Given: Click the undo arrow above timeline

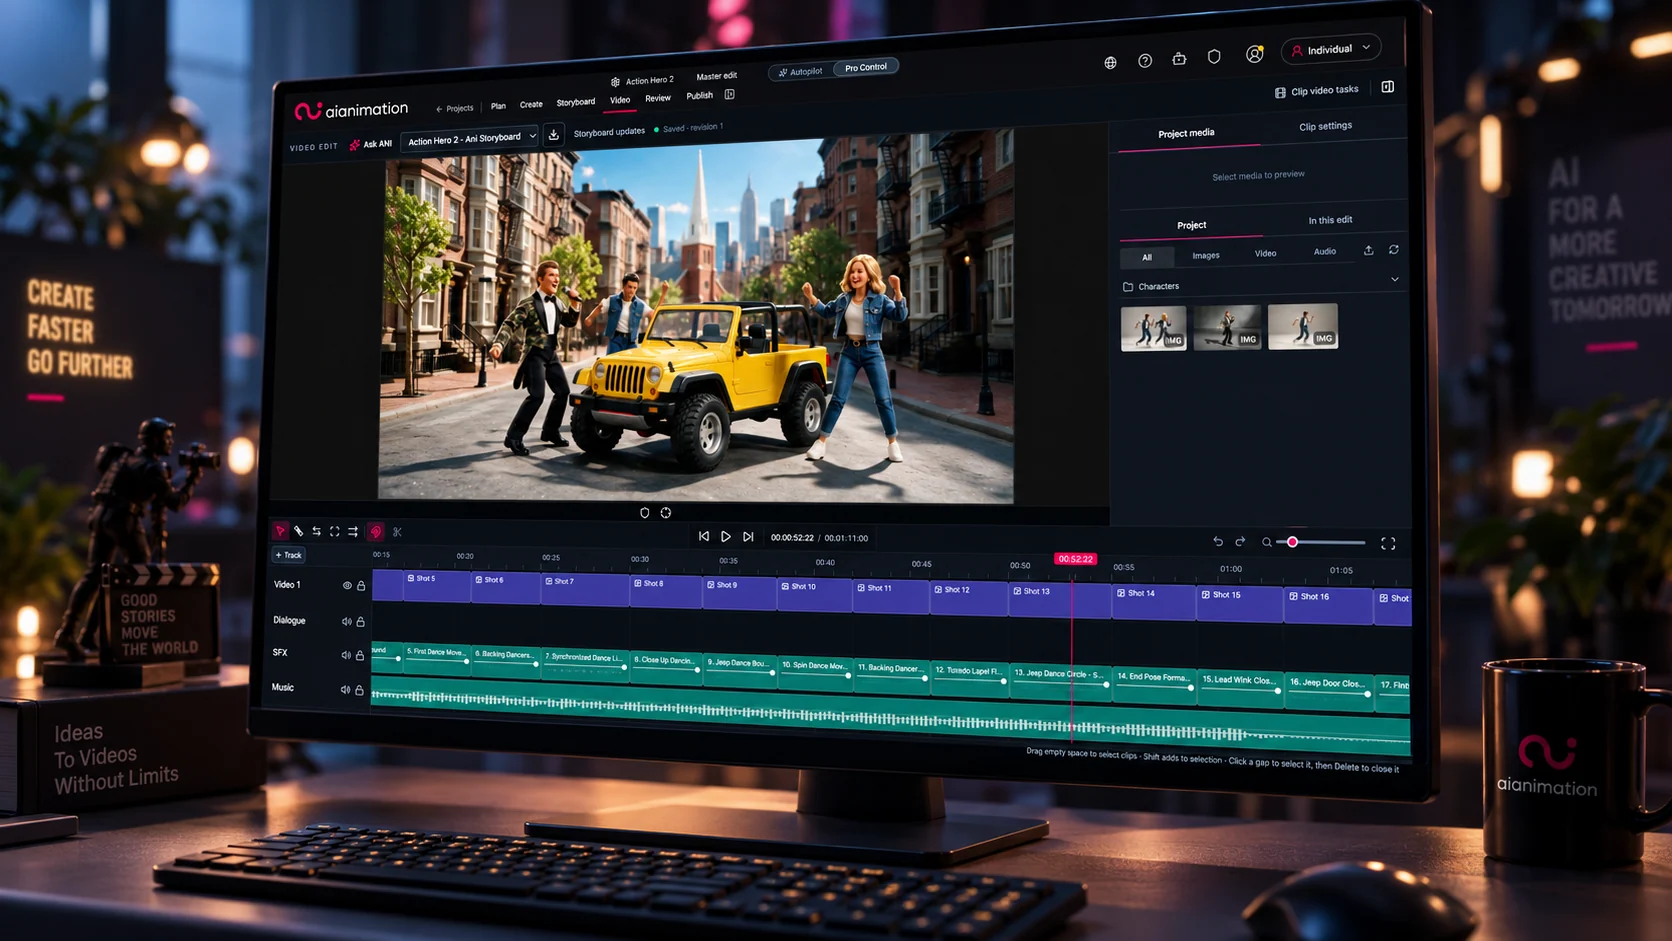Looking at the screenshot, I should pos(1218,541).
